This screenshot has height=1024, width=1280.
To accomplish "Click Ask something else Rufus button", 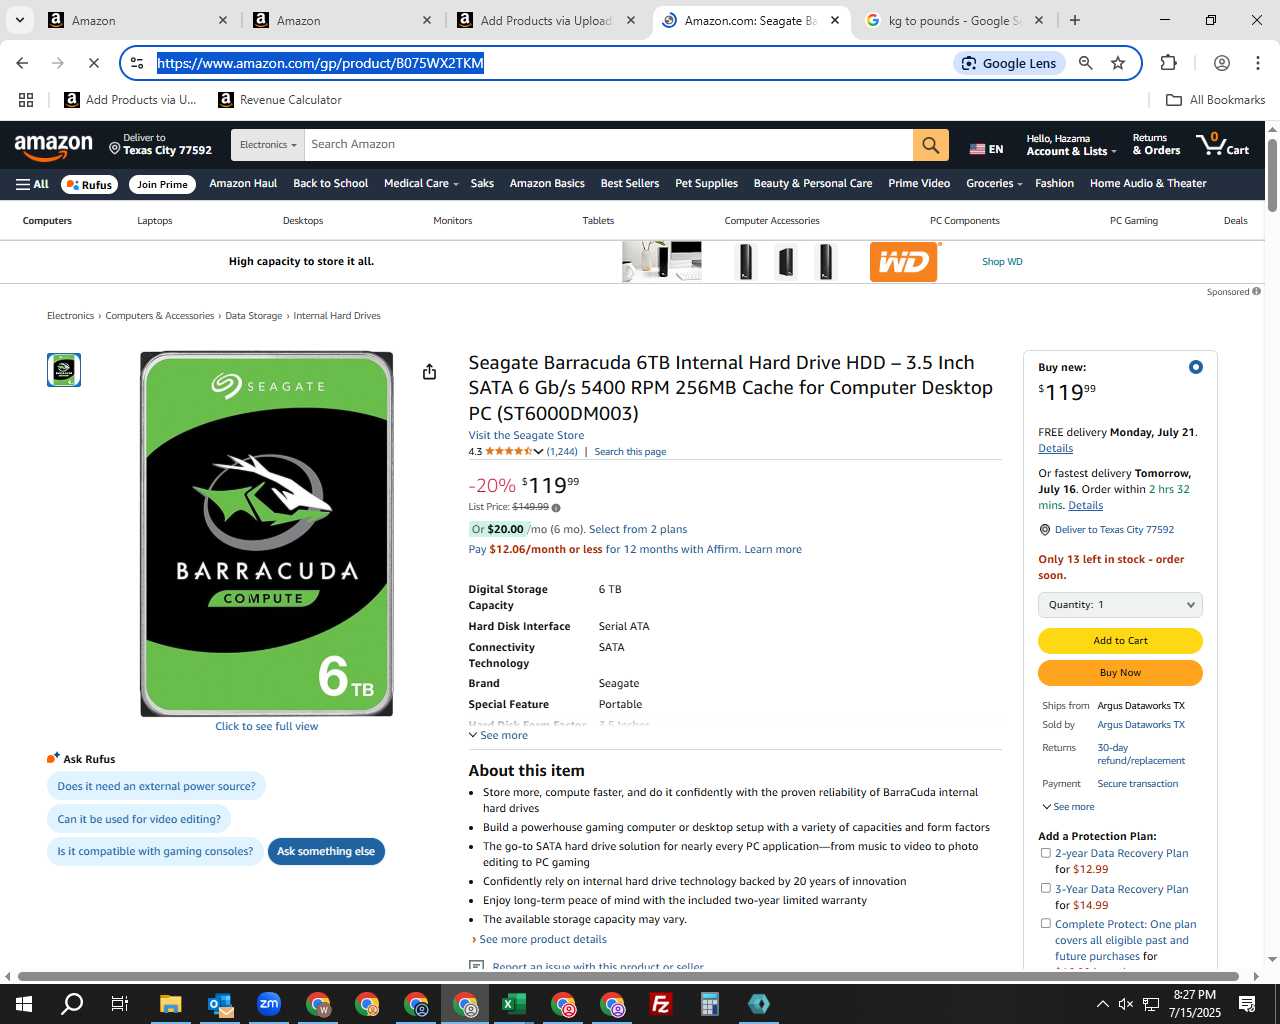I will [326, 851].
